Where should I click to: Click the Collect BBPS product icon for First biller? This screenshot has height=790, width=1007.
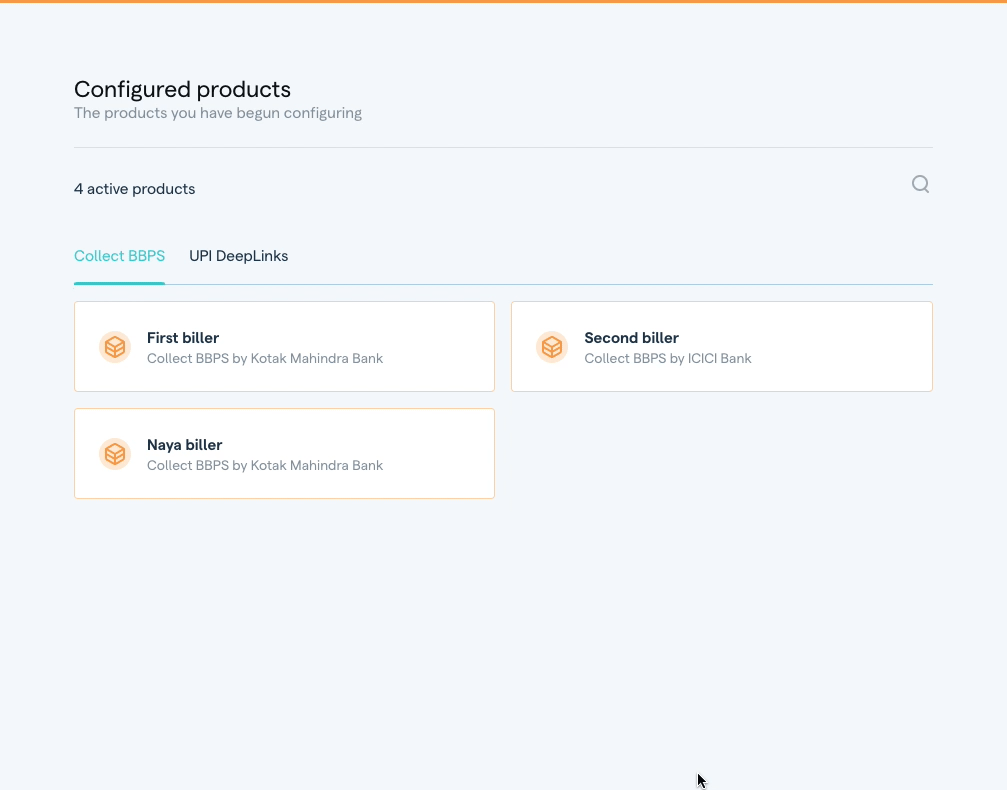coord(114,347)
